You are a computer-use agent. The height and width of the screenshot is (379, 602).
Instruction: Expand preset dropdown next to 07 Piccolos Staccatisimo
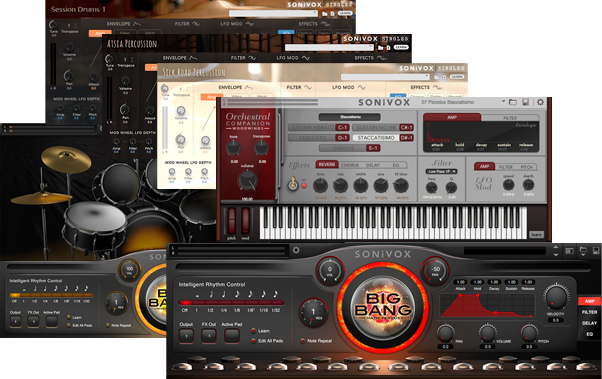503,102
